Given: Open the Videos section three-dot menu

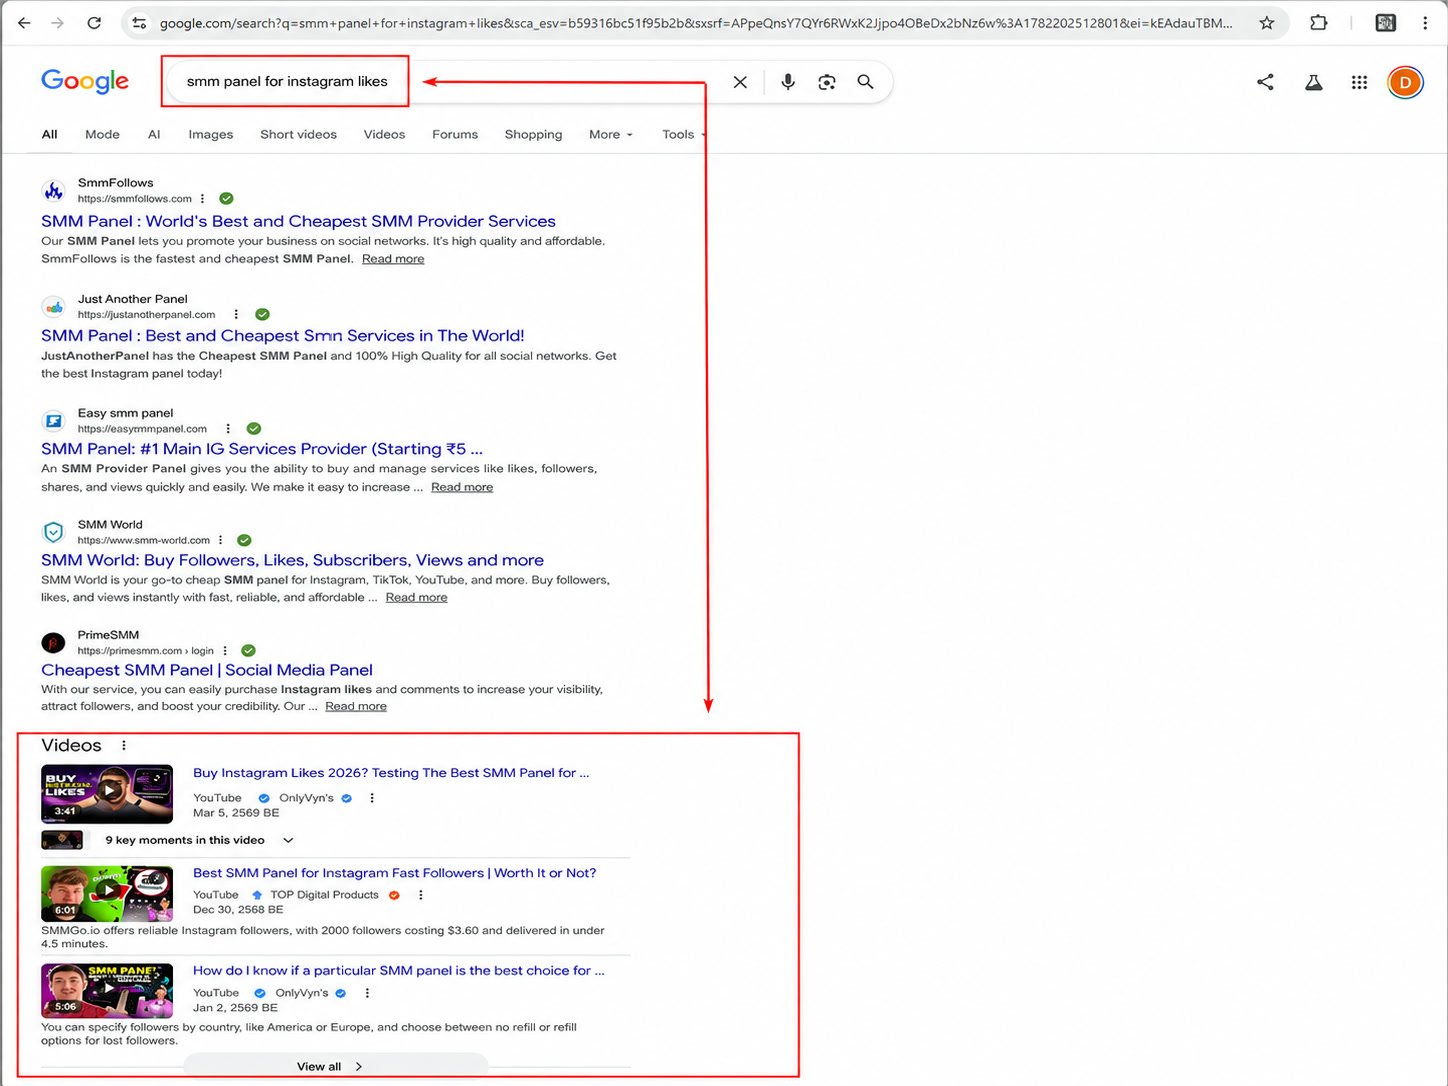Looking at the screenshot, I should tap(124, 745).
